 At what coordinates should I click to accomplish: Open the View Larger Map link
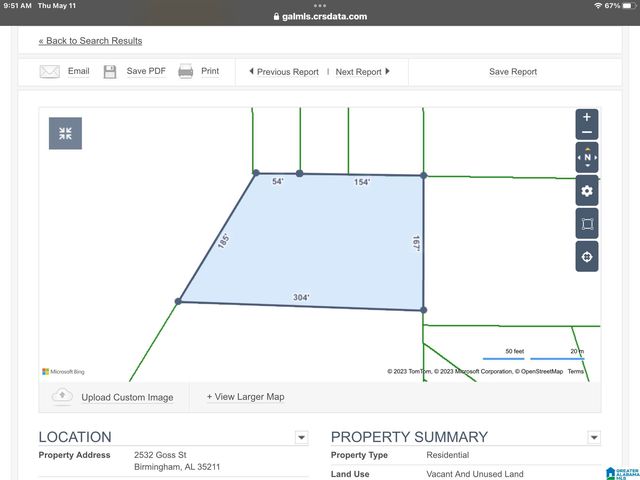pyautogui.click(x=245, y=397)
